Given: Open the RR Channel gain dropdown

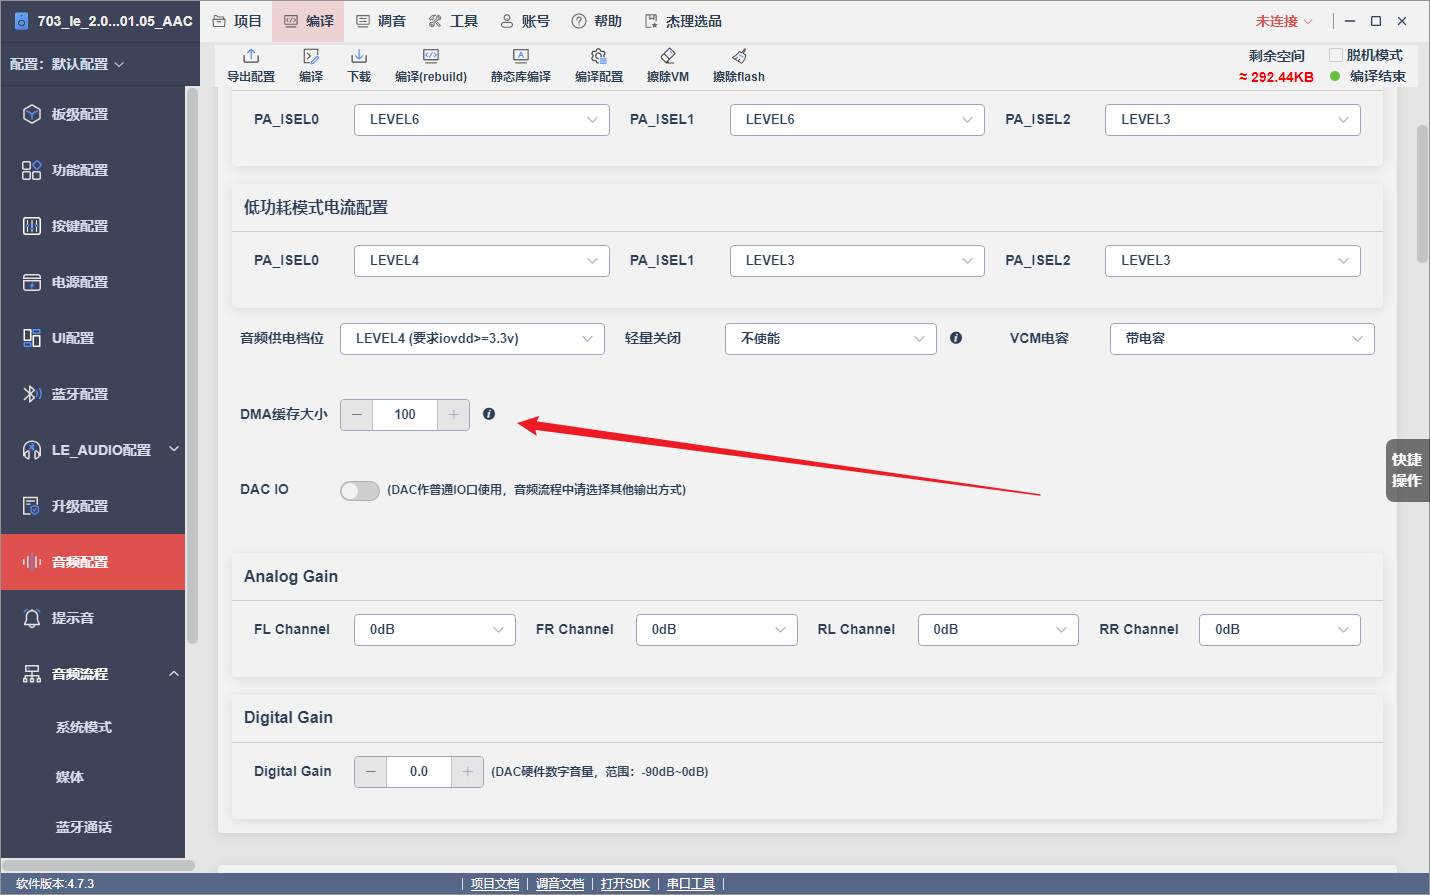Looking at the screenshot, I should (x=1280, y=630).
